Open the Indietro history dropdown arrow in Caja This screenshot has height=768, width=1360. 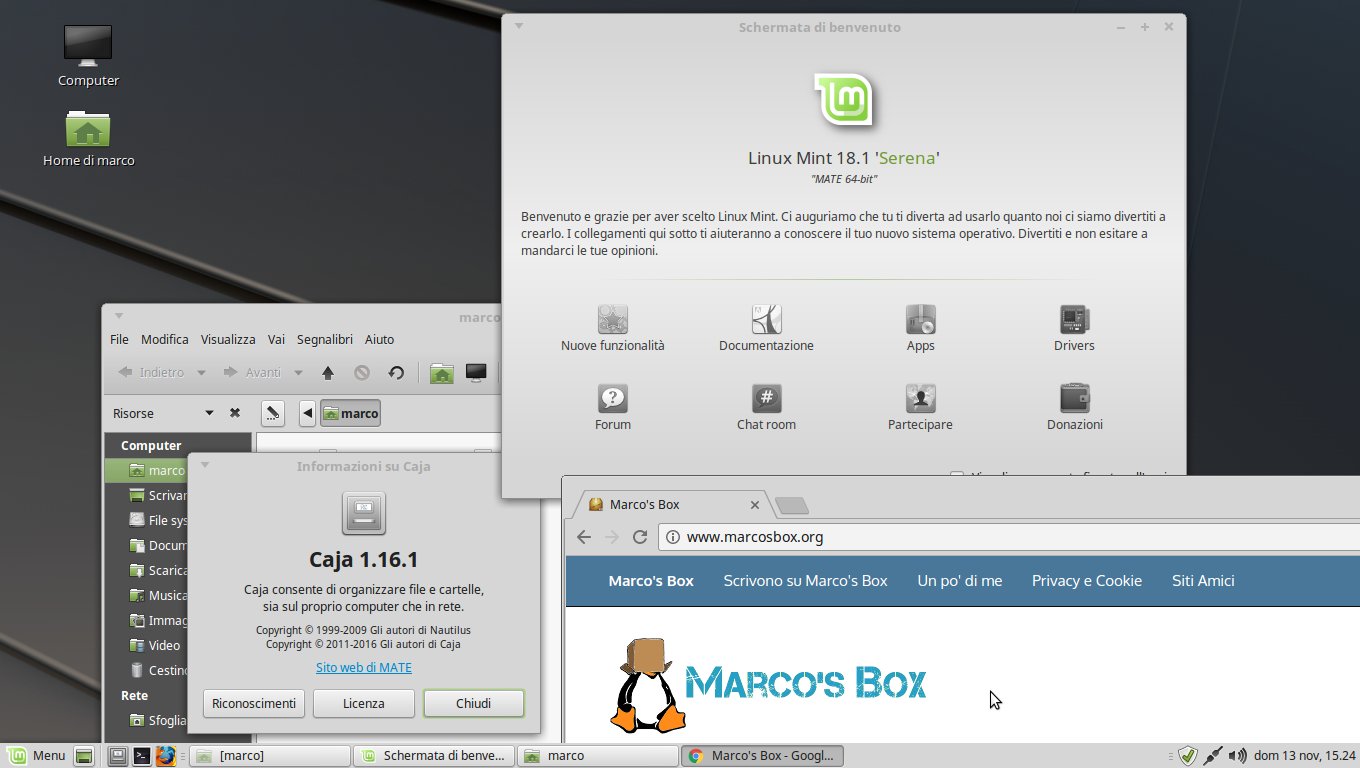click(x=201, y=373)
